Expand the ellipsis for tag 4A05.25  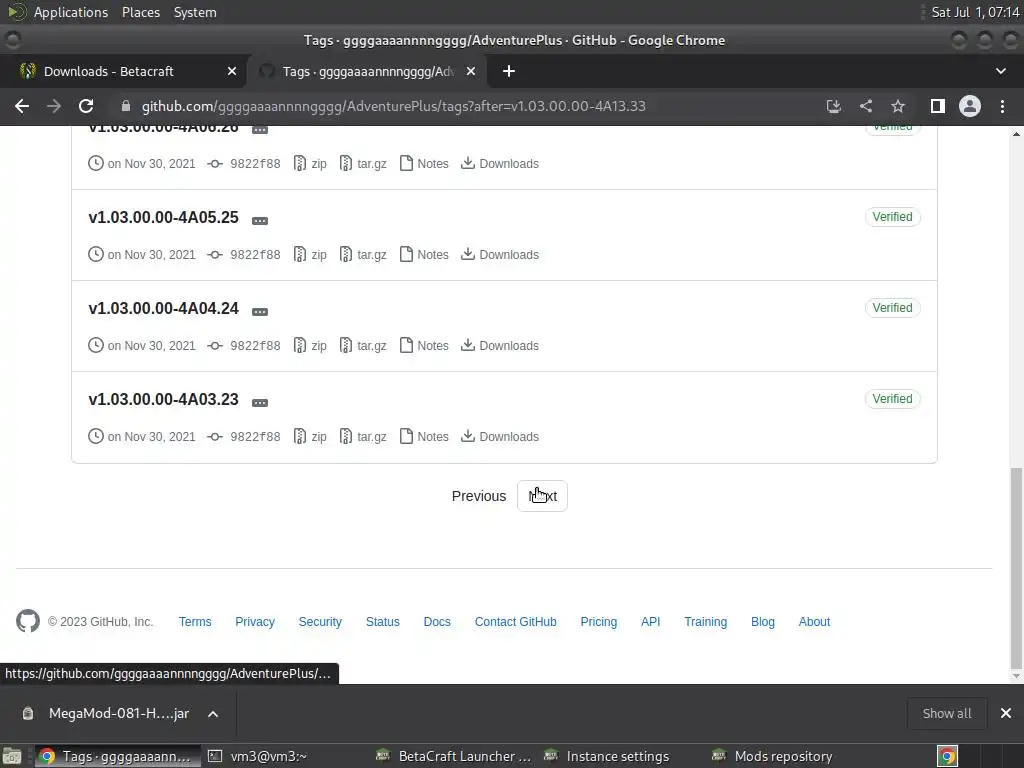coord(260,221)
